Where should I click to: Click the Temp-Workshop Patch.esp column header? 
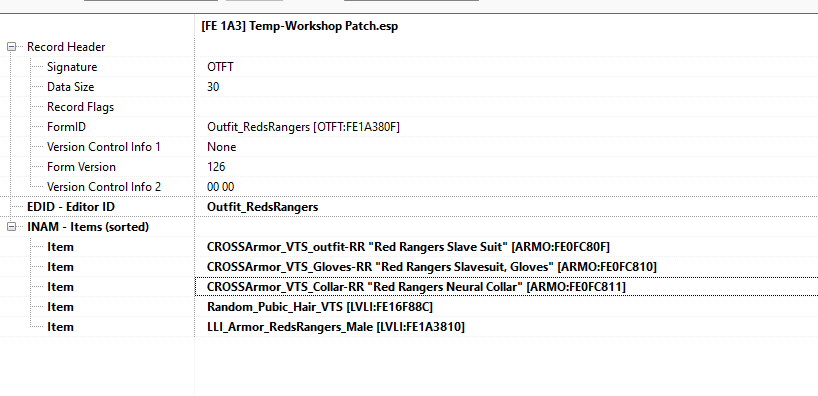(299, 26)
